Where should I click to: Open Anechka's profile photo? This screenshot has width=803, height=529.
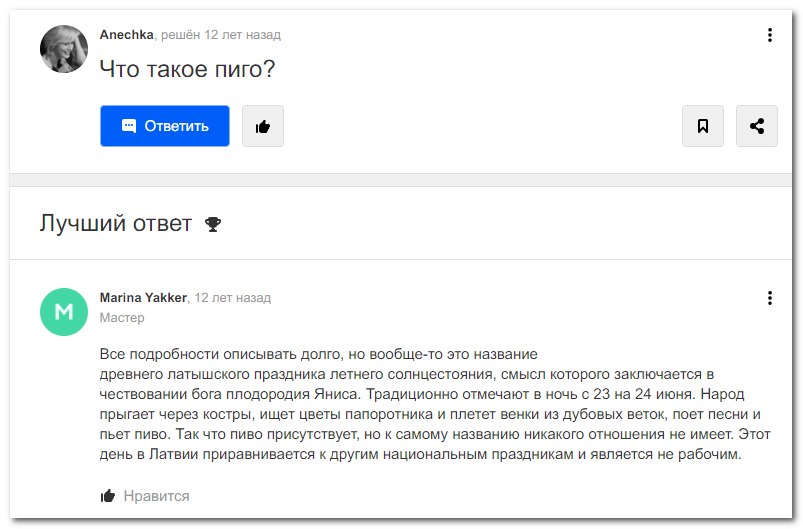[x=64, y=49]
